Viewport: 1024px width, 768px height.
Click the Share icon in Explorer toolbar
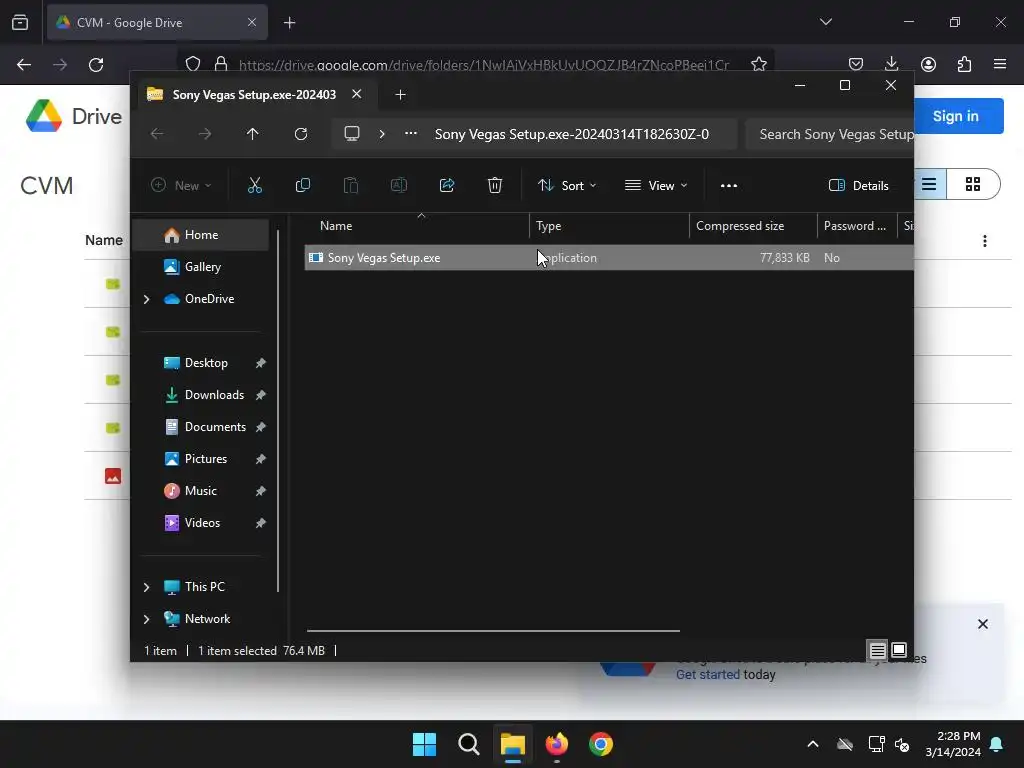coord(447,185)
